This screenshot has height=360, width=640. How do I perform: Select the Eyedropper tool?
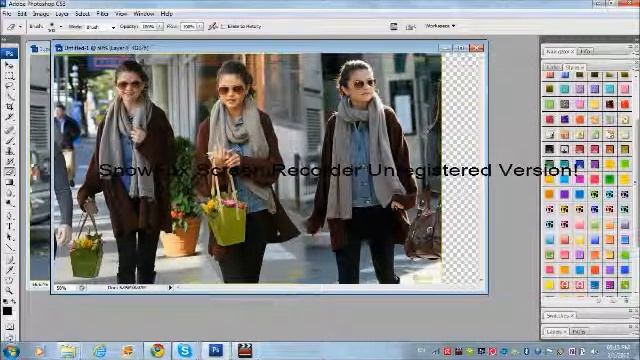click(9, 270)
